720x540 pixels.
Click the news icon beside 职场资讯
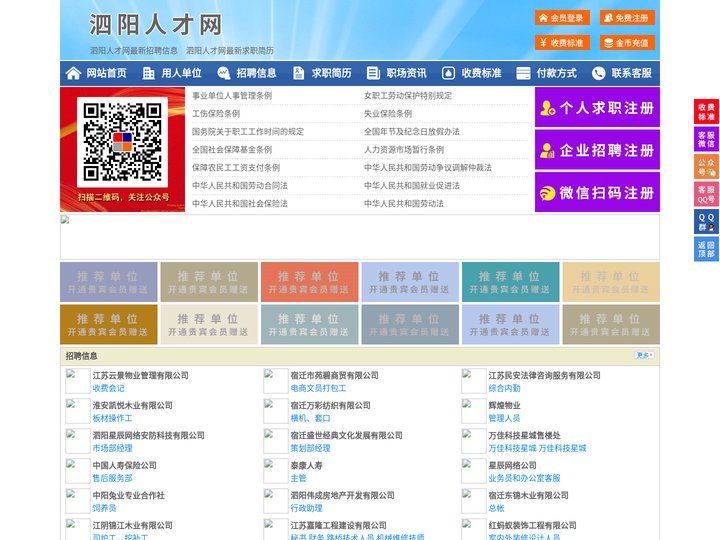373,73
